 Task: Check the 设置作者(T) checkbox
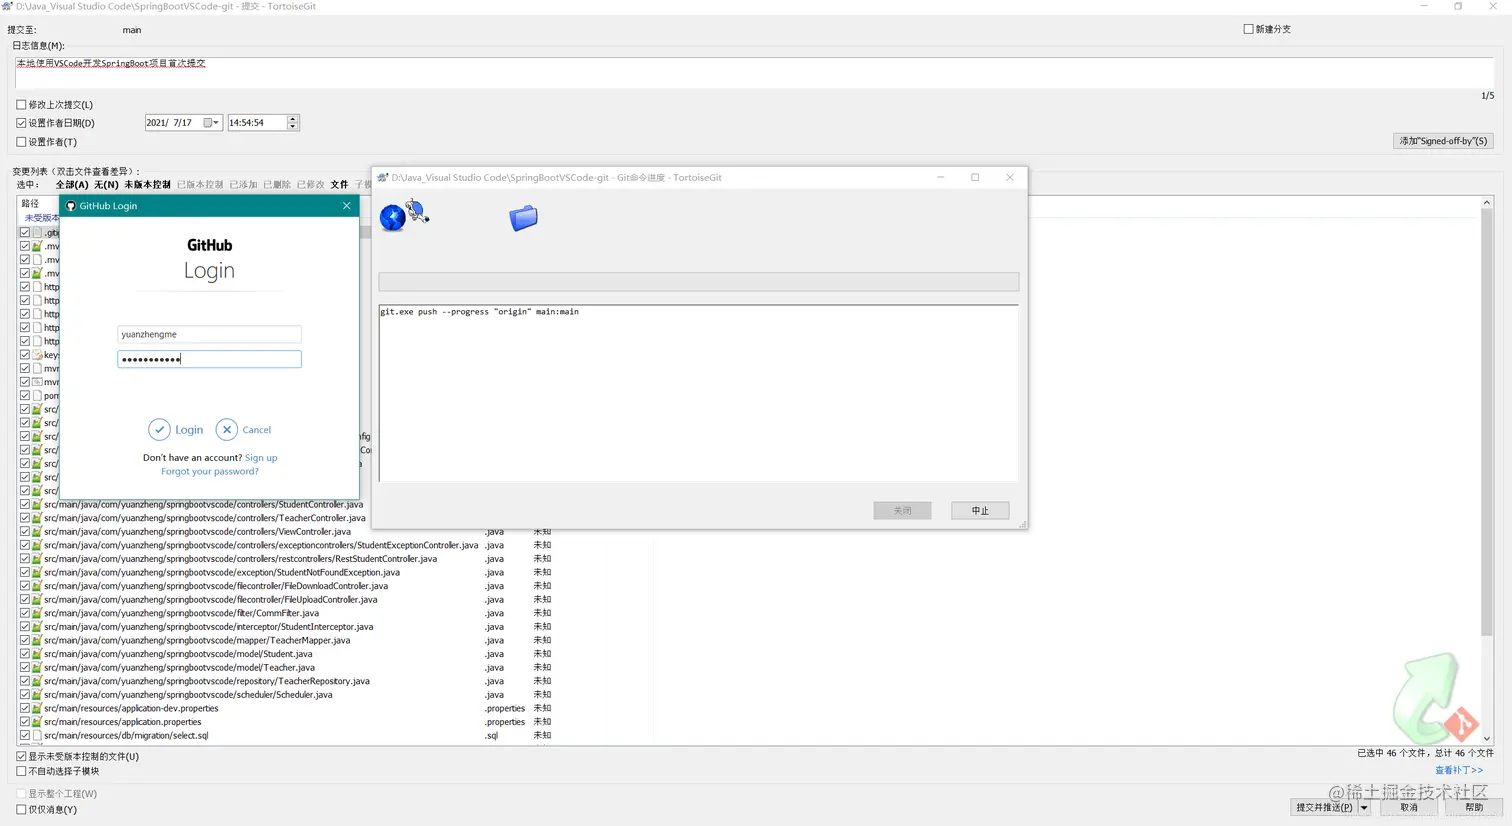[x=21, y=142]
